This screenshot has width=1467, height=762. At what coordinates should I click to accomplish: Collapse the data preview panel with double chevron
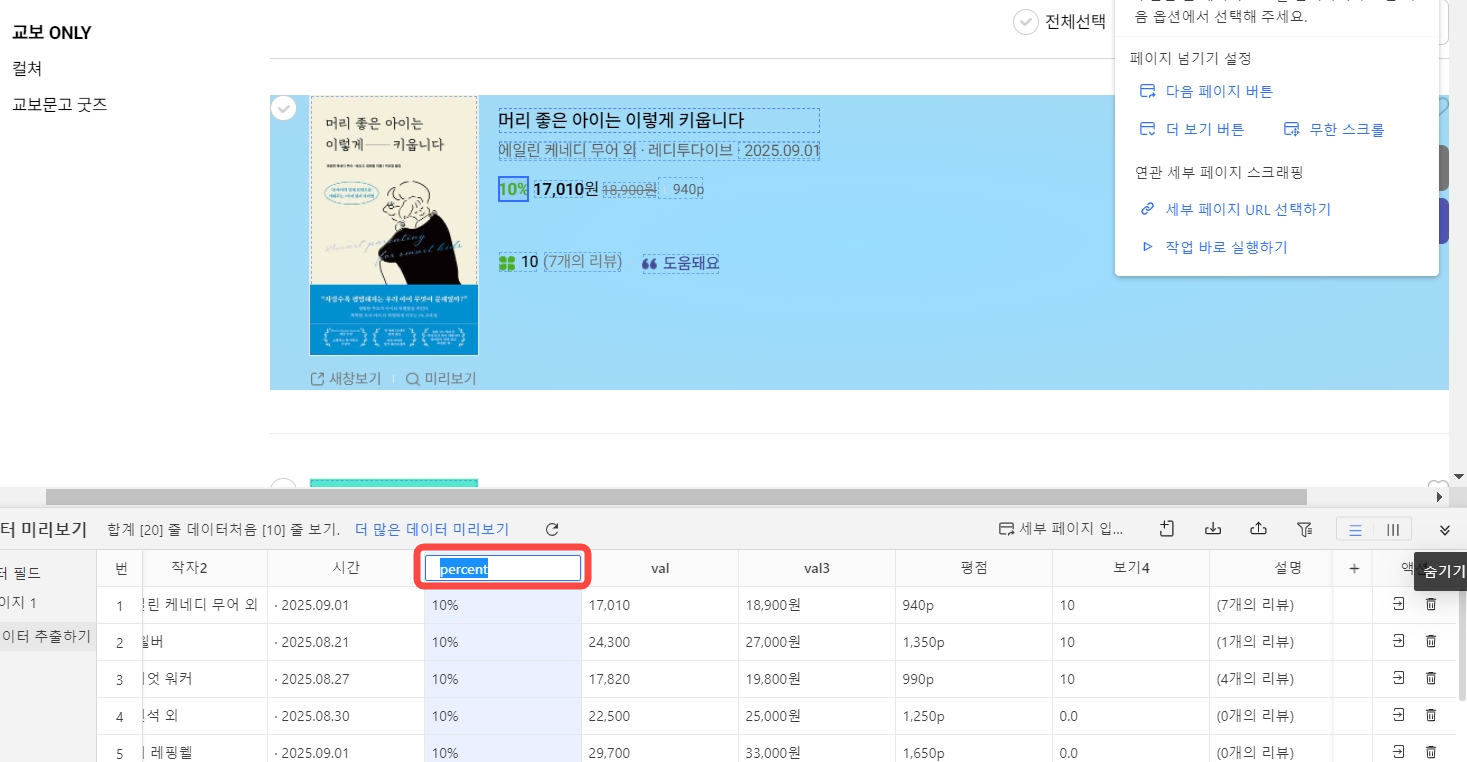[1444, 530]
